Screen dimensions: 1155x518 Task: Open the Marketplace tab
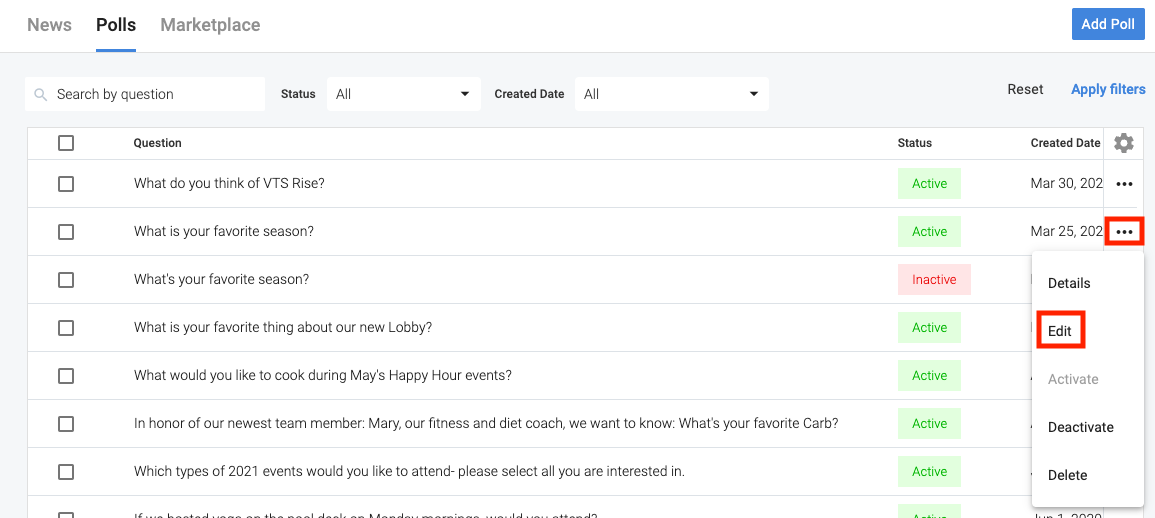[210, 25]
